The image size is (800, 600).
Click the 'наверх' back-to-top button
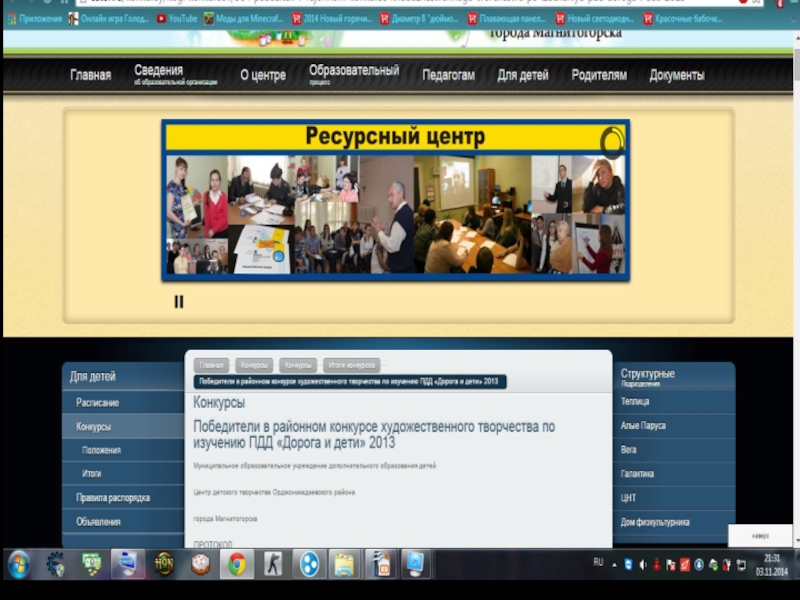(x=760, y=536)
